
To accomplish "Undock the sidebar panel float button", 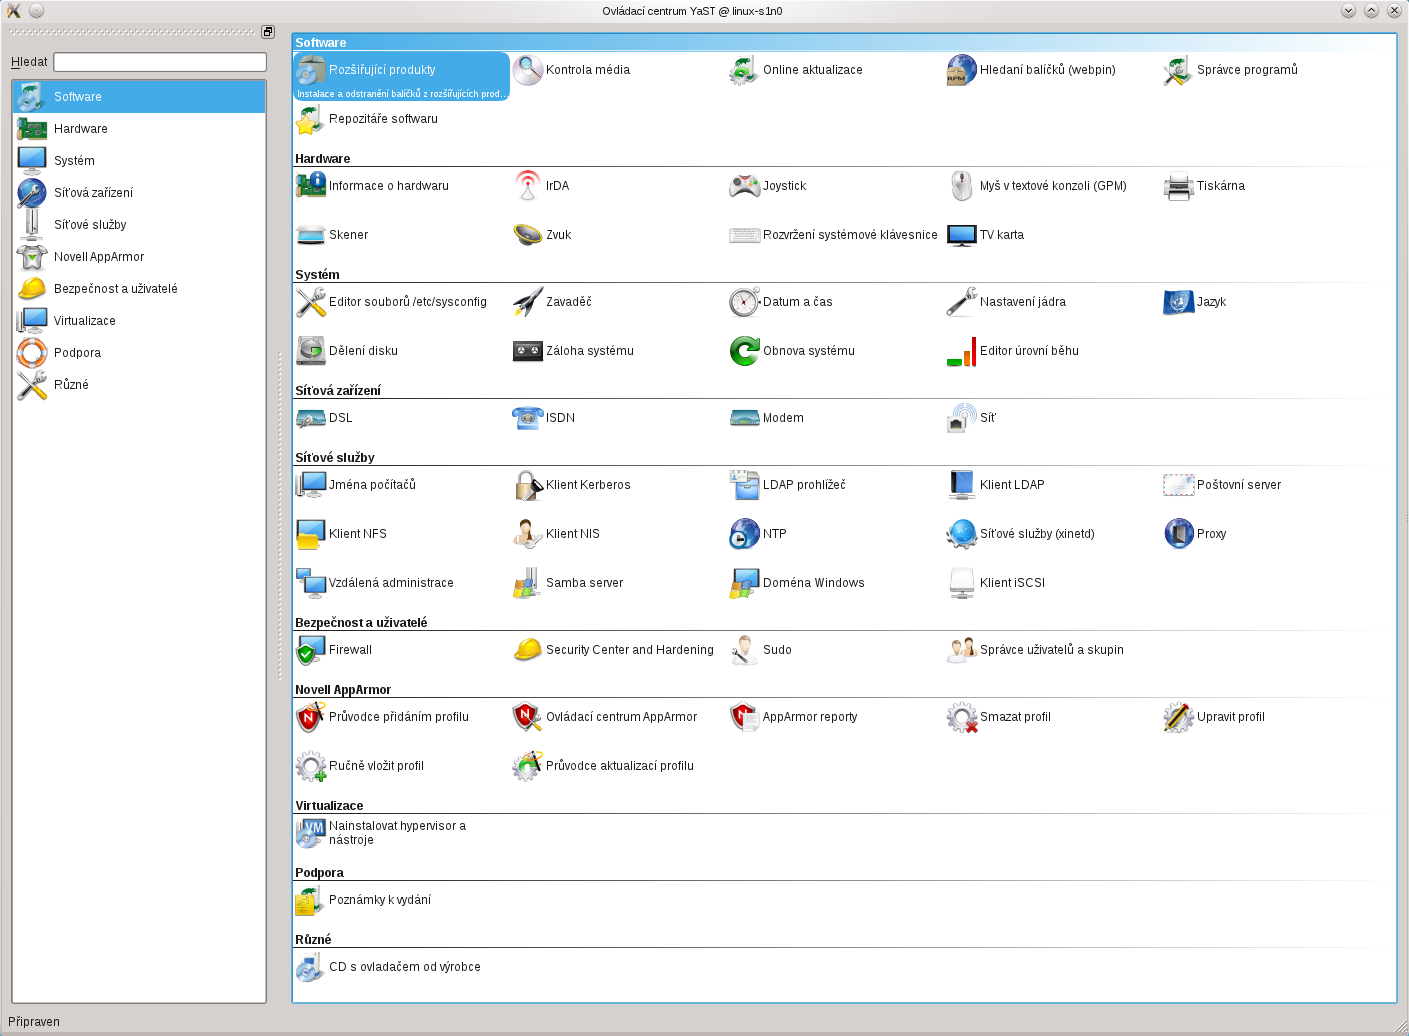I will click(x=268, y=32).
